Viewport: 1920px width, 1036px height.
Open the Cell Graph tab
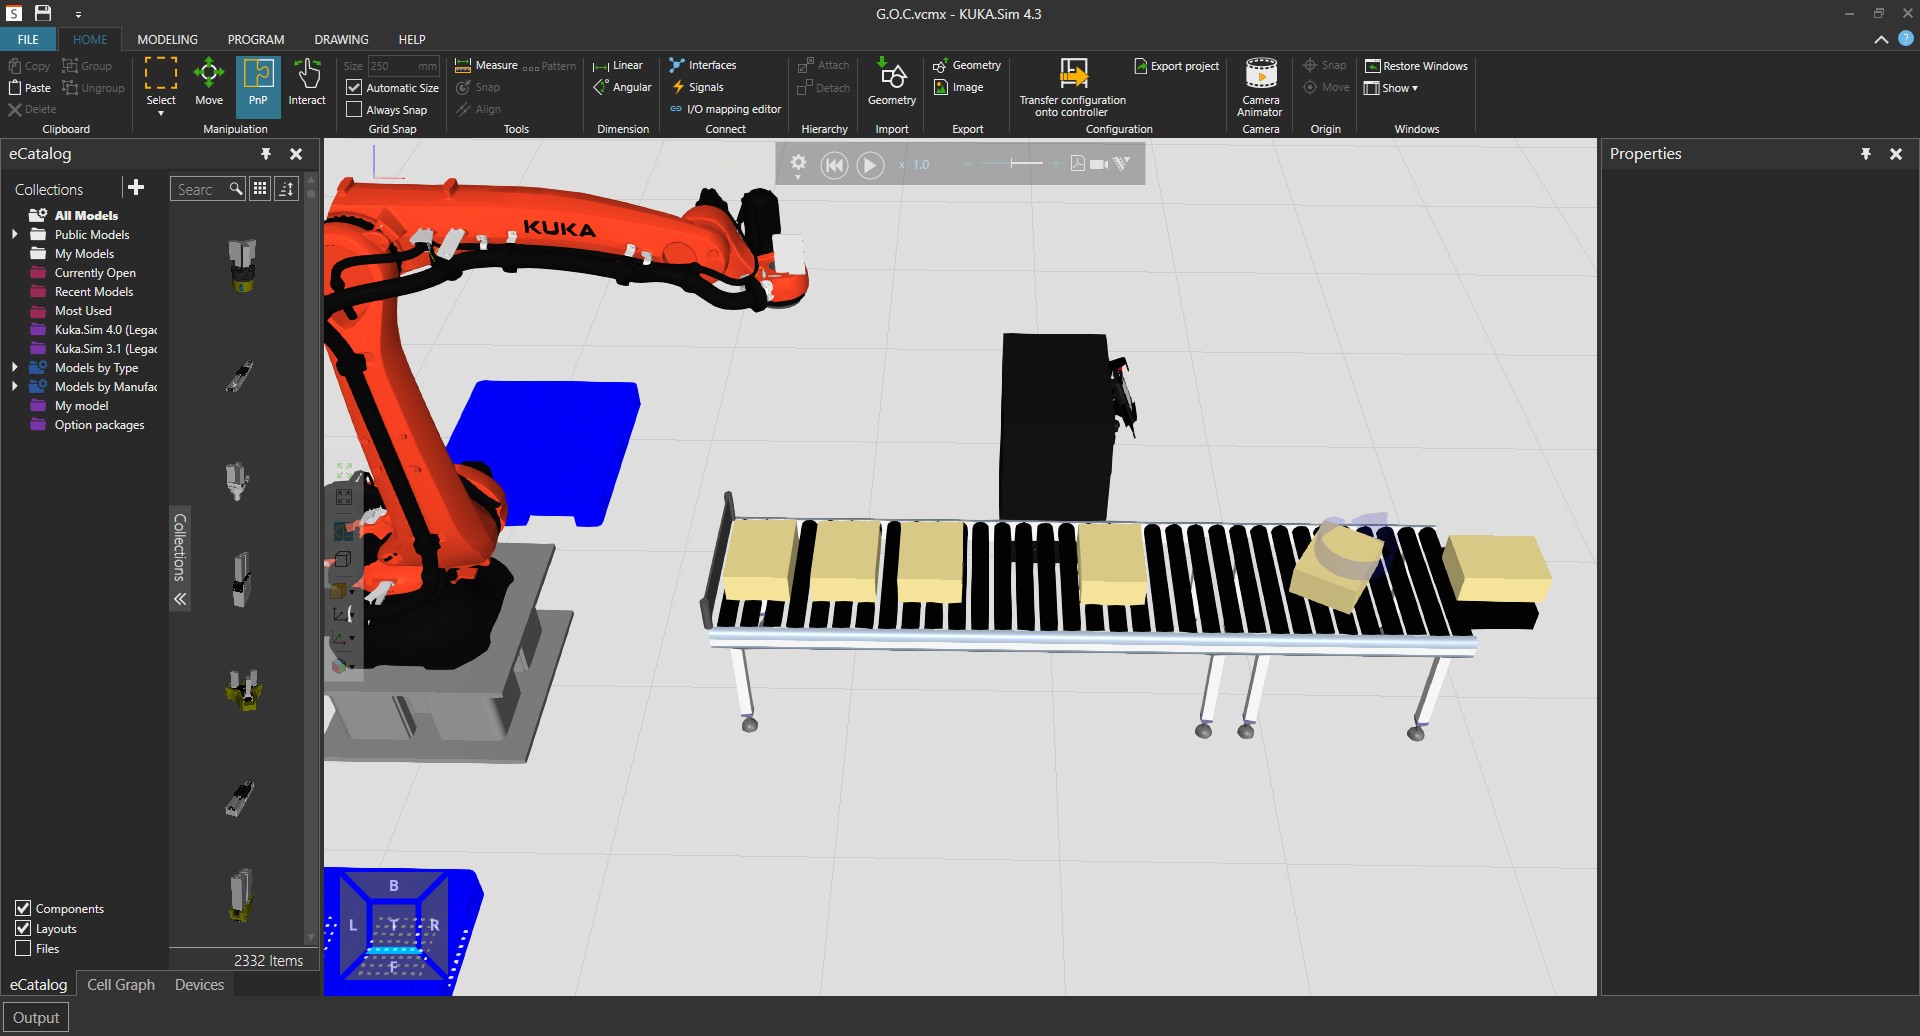(121, 985)
